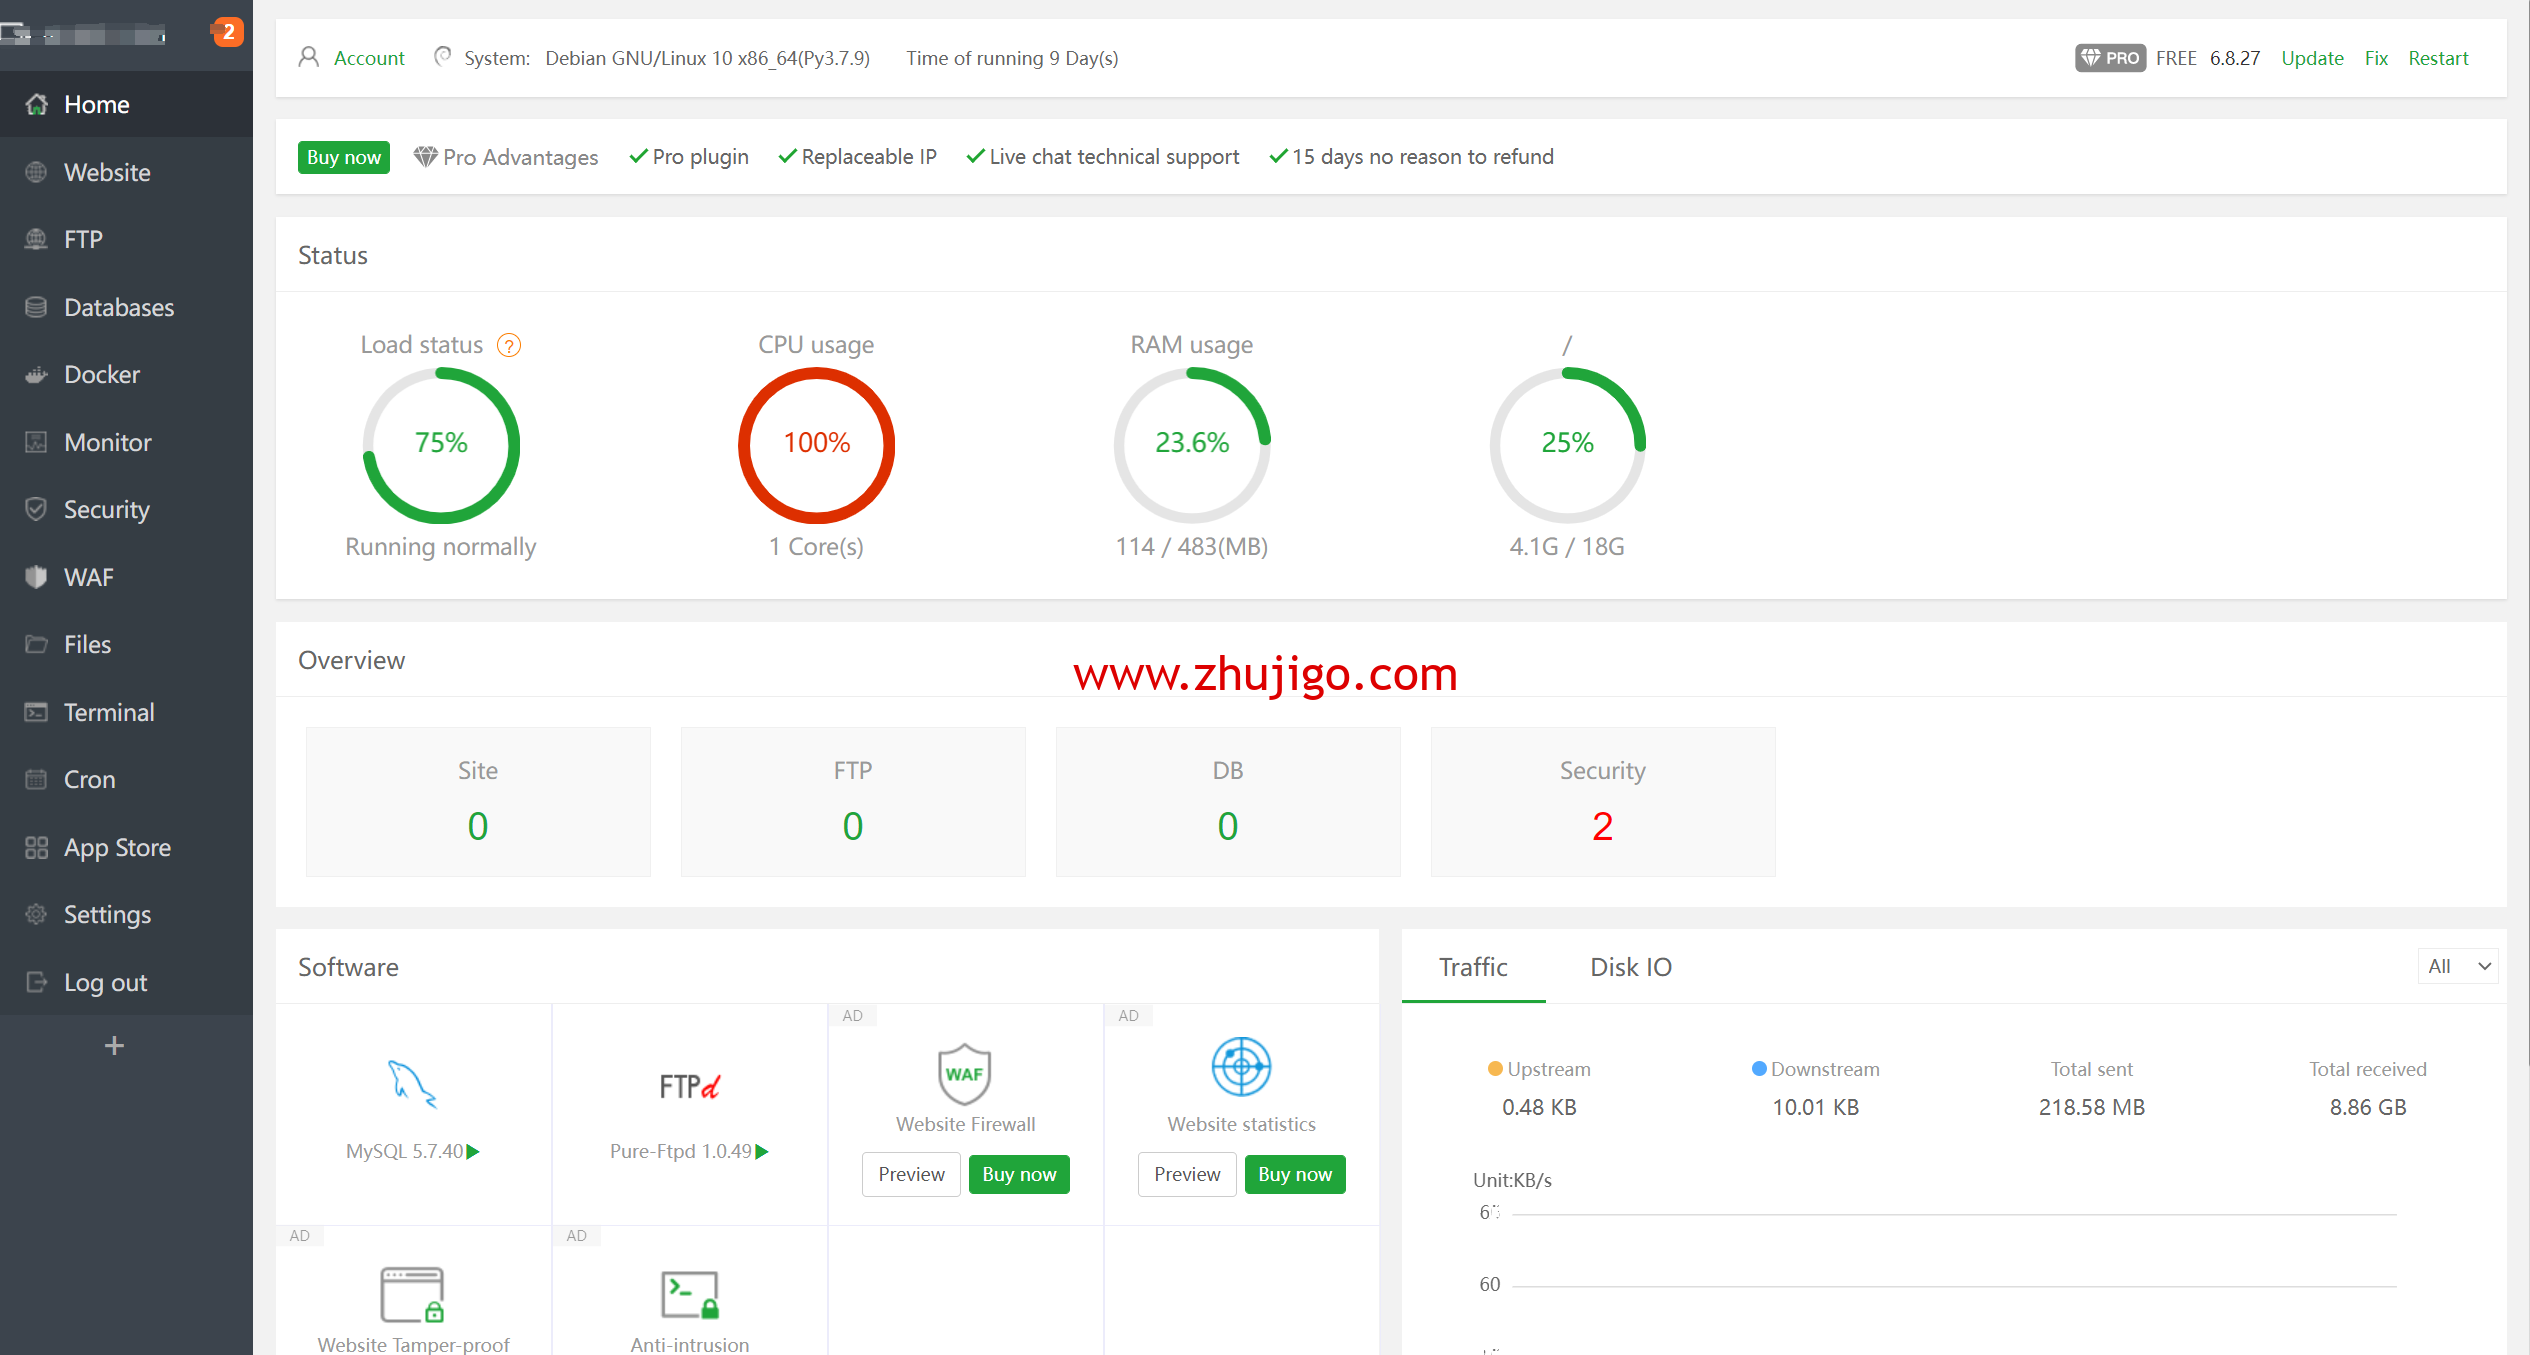Click the MySQL 5.7.40 running arrow
2530x1355 pixels.
coord(473,1152)
